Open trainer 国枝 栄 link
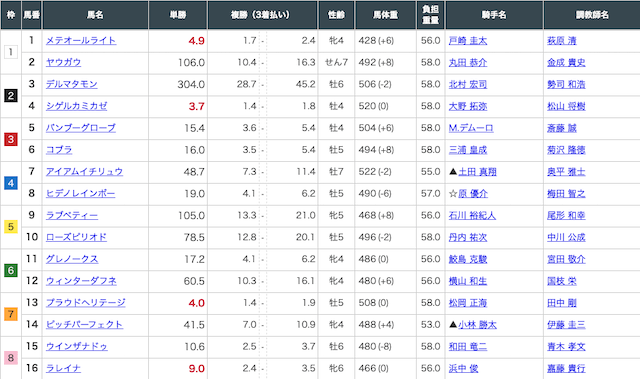 562,281
